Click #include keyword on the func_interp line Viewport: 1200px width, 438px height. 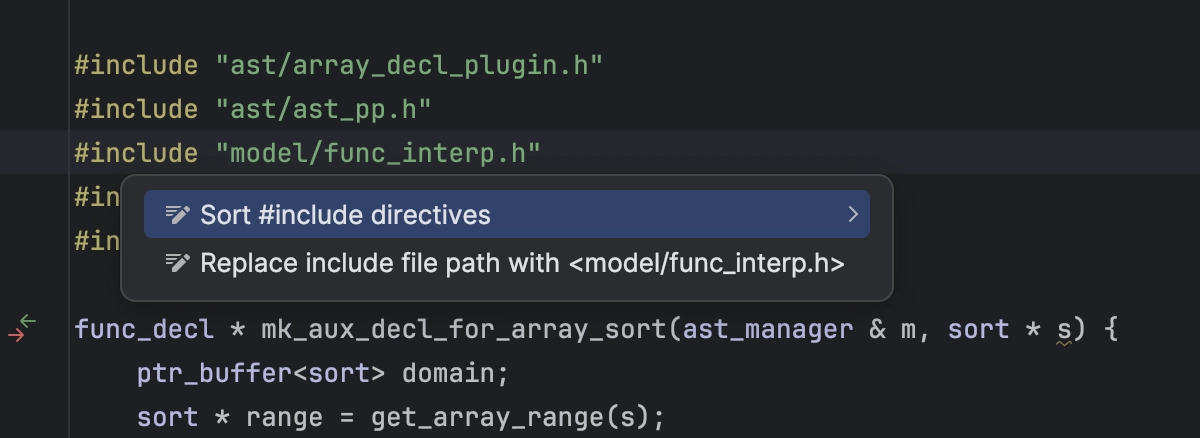coord(136,153)
